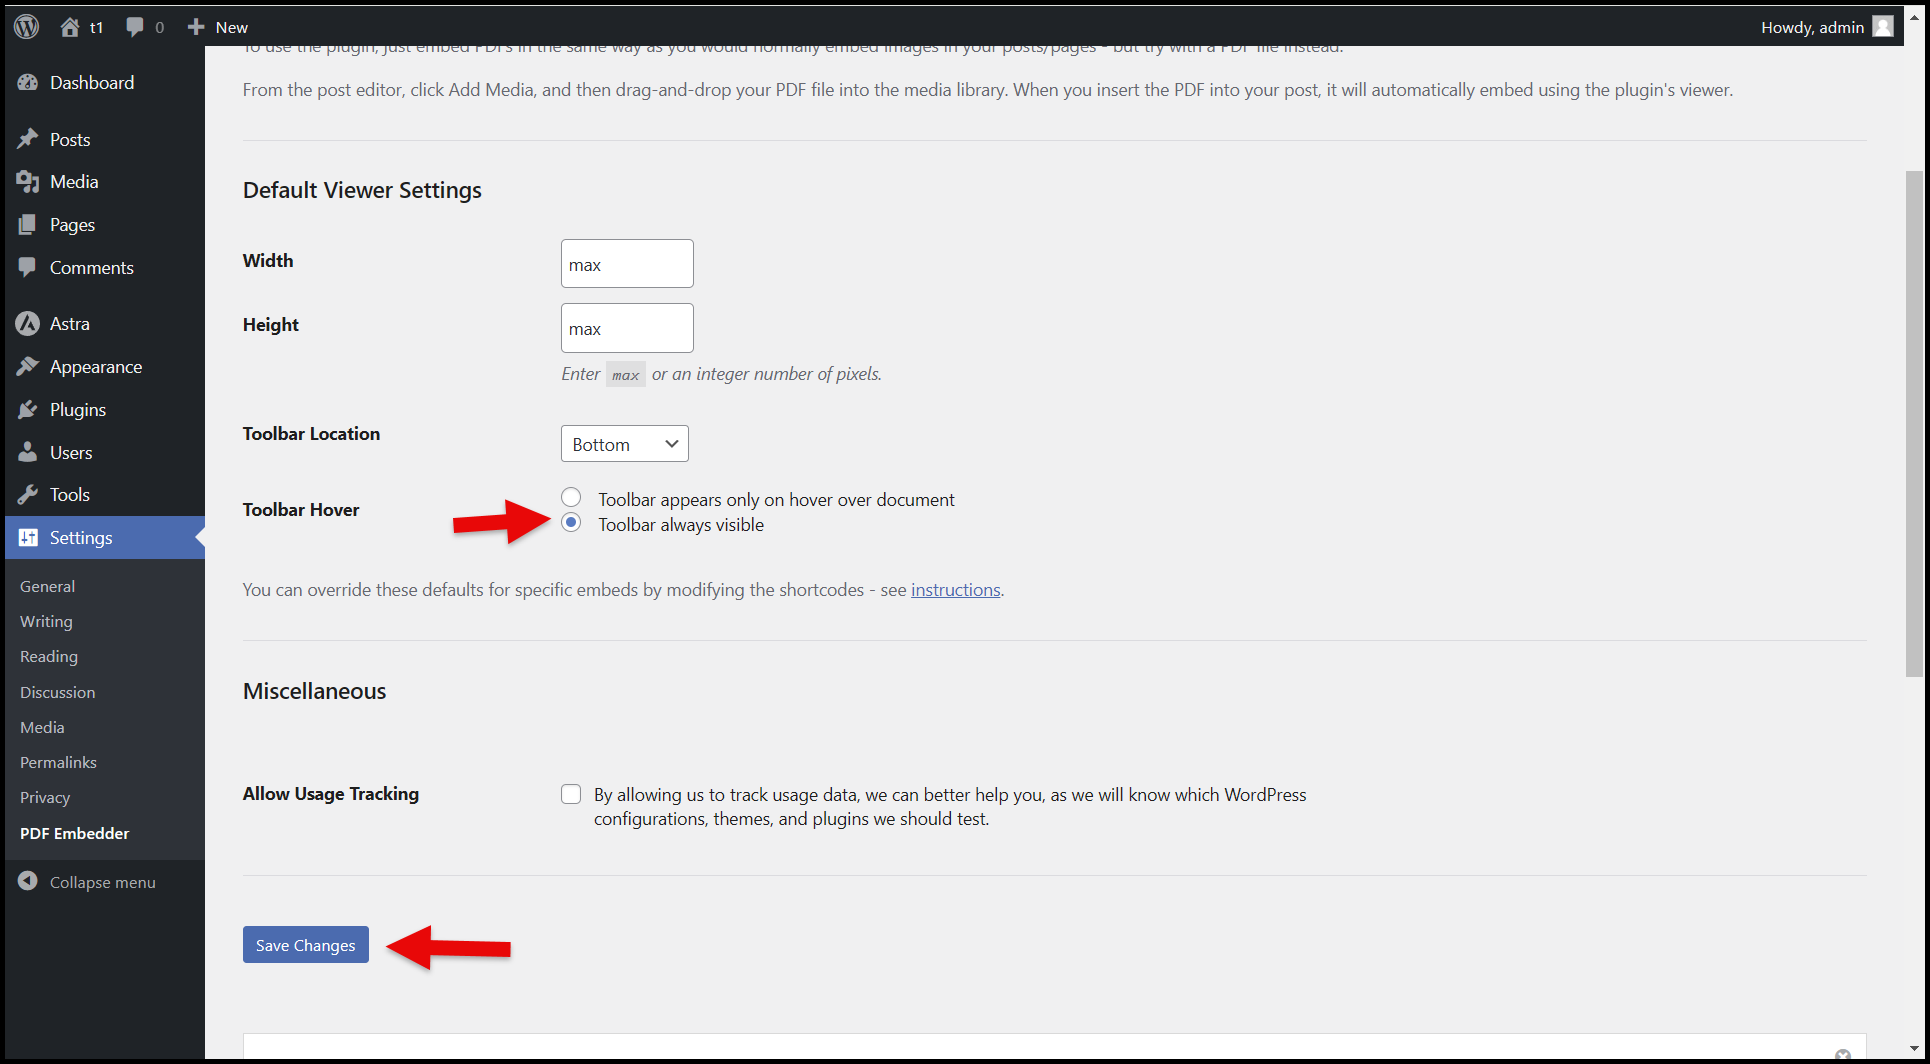Click the Plugins plug icon
Screen dimensions: 1930x1064
coord(28,410)
